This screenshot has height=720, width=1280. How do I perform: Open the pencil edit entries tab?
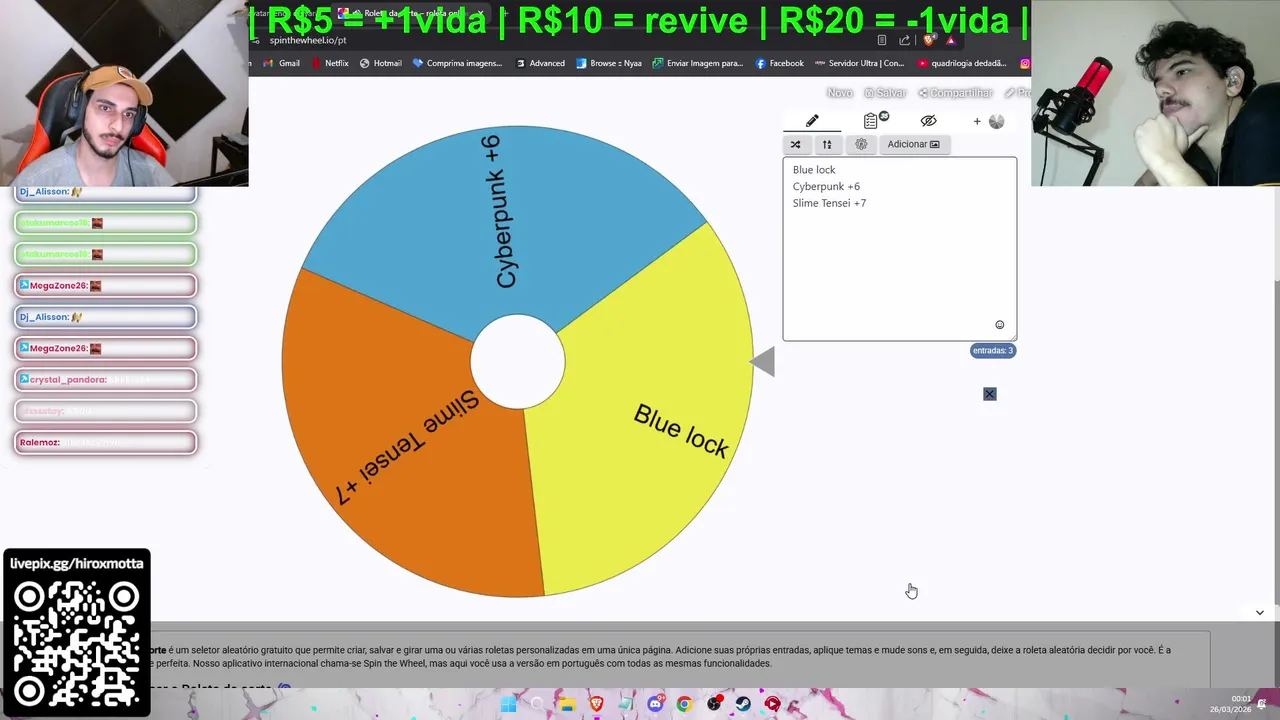click(812, 121)
